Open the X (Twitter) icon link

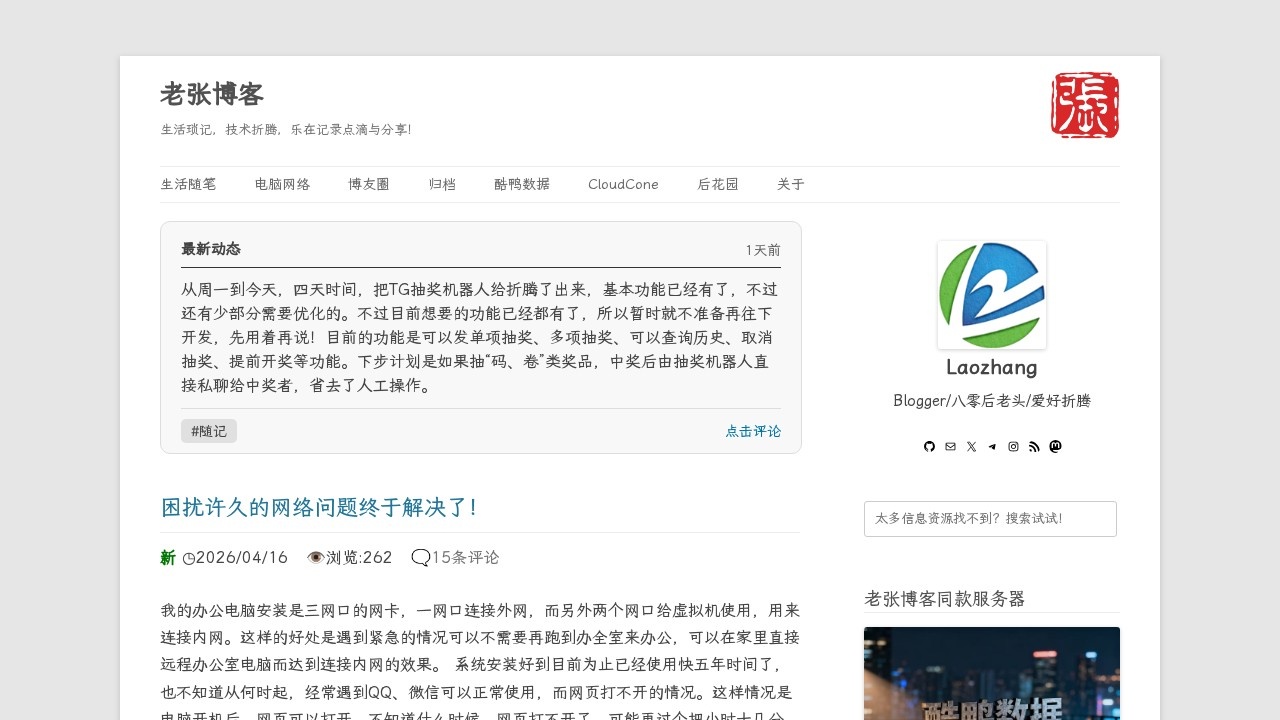[x=971, y=447]
